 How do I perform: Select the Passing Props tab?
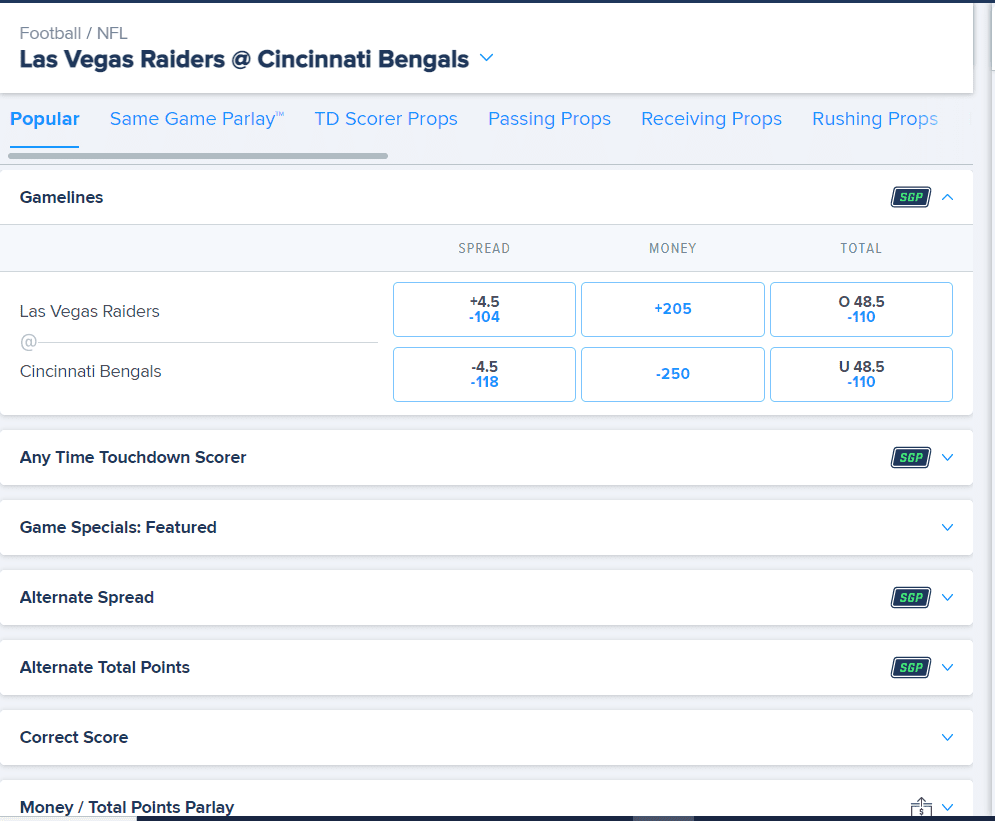(549, 119)
